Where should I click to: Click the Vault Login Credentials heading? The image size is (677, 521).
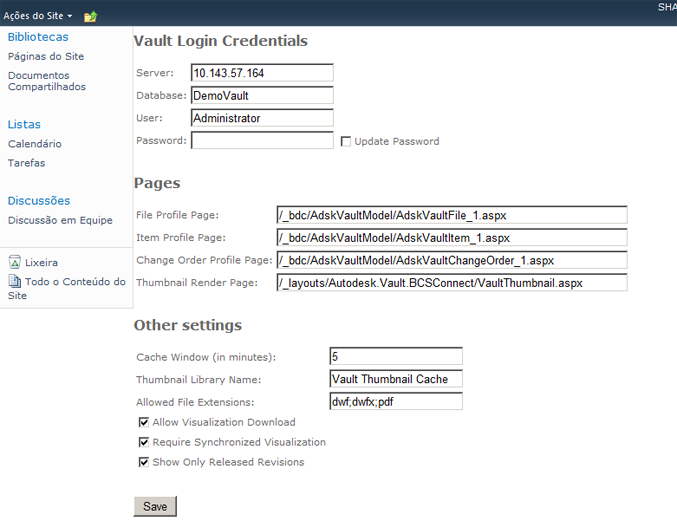tap(221, 41)
